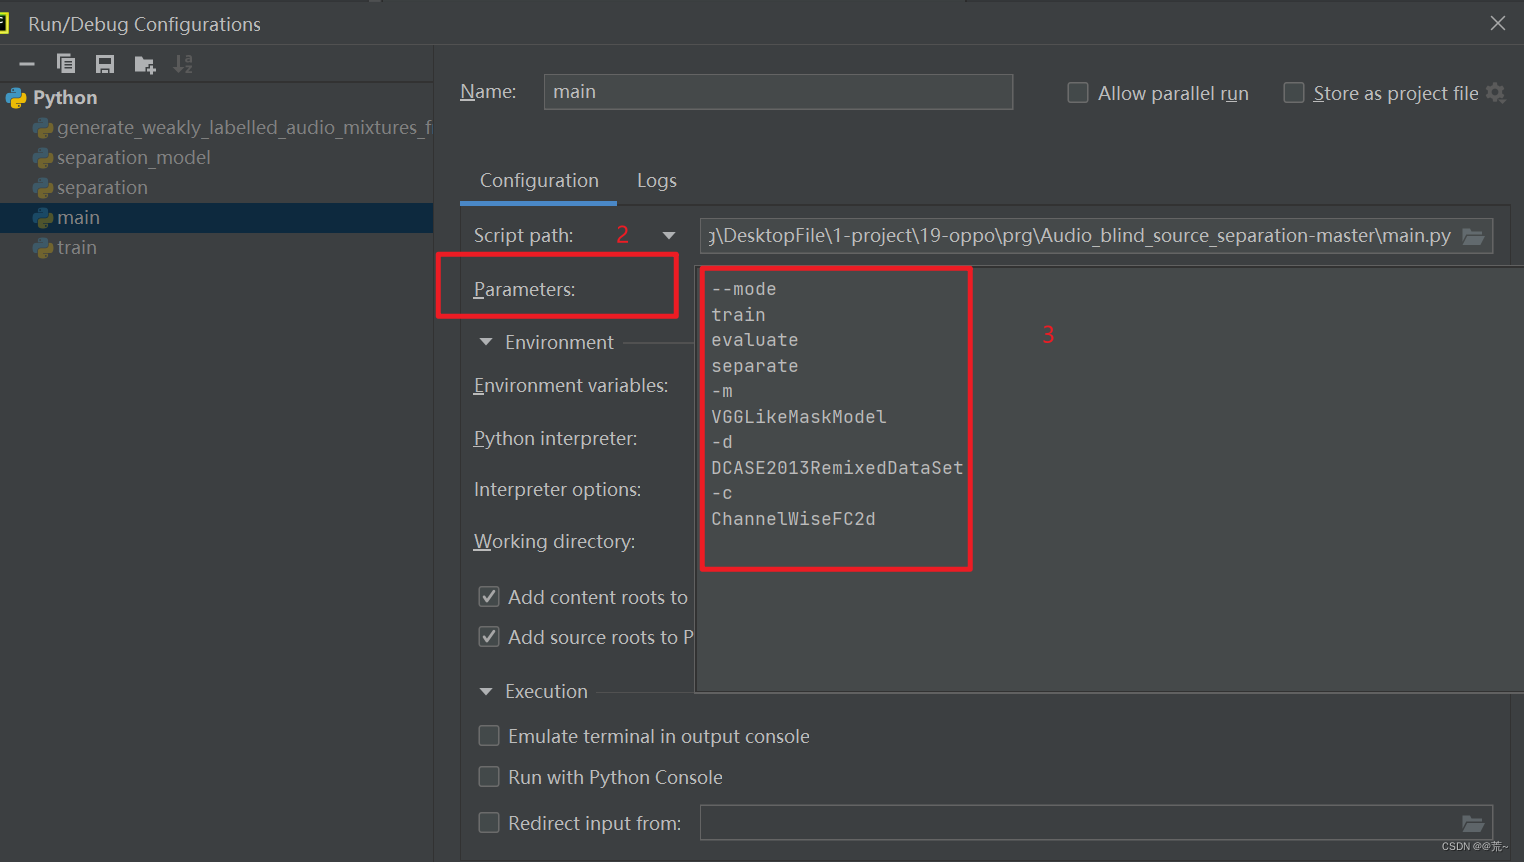Tick Store as project file checkbox
The width and height of the screenshot is (1524, 862).
point(1294,93)
